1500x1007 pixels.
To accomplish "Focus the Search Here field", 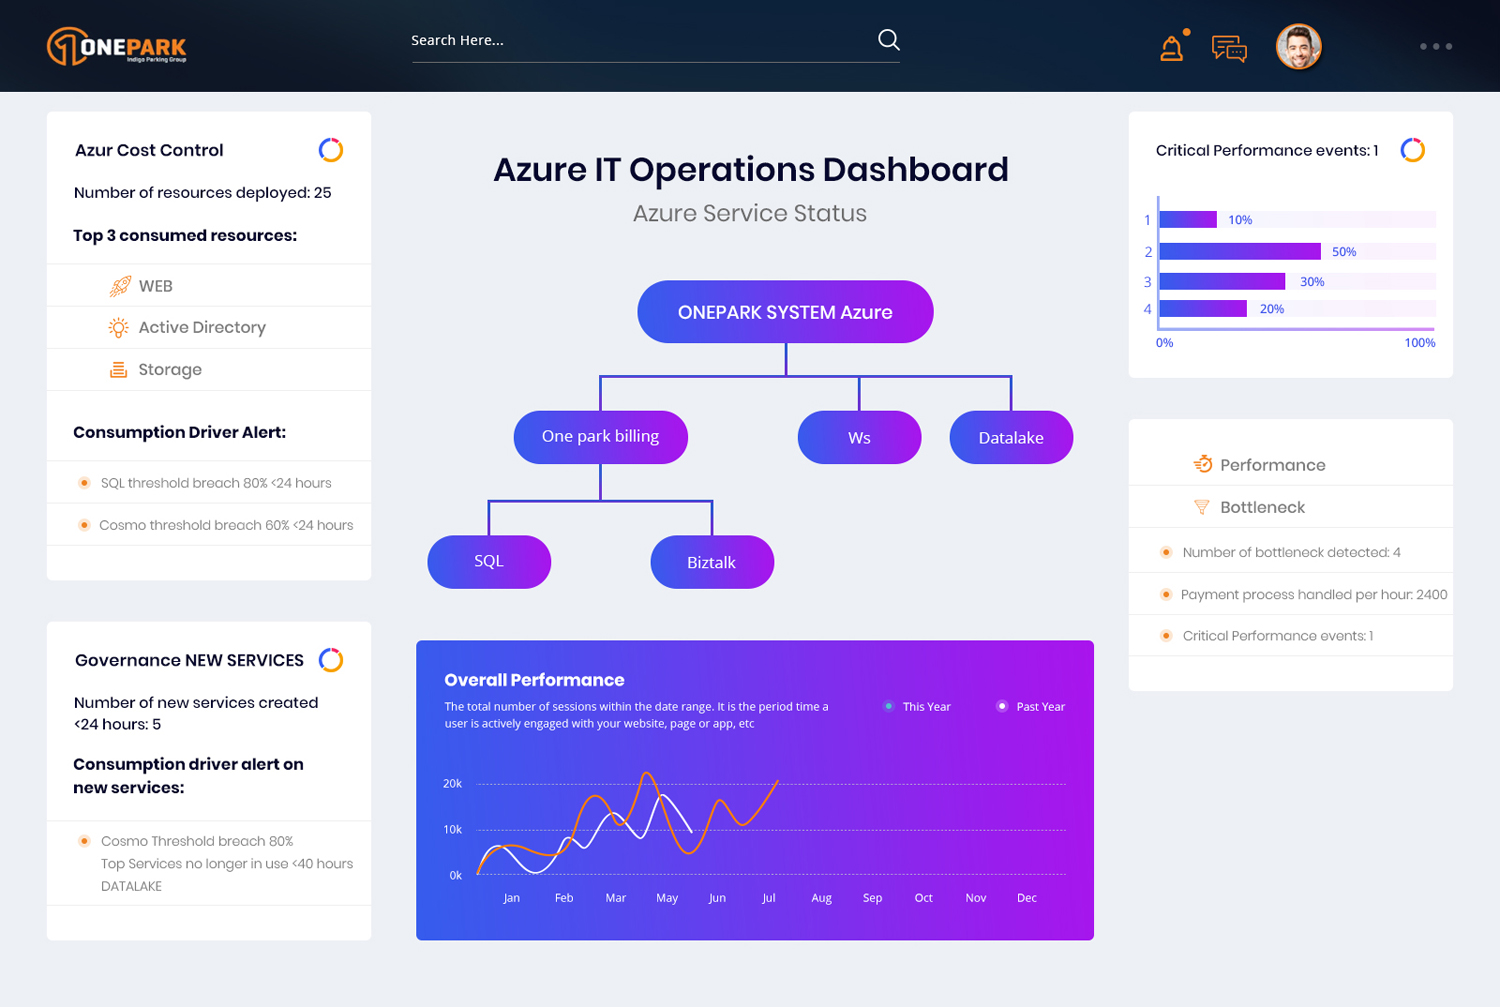I will [655, 41].
